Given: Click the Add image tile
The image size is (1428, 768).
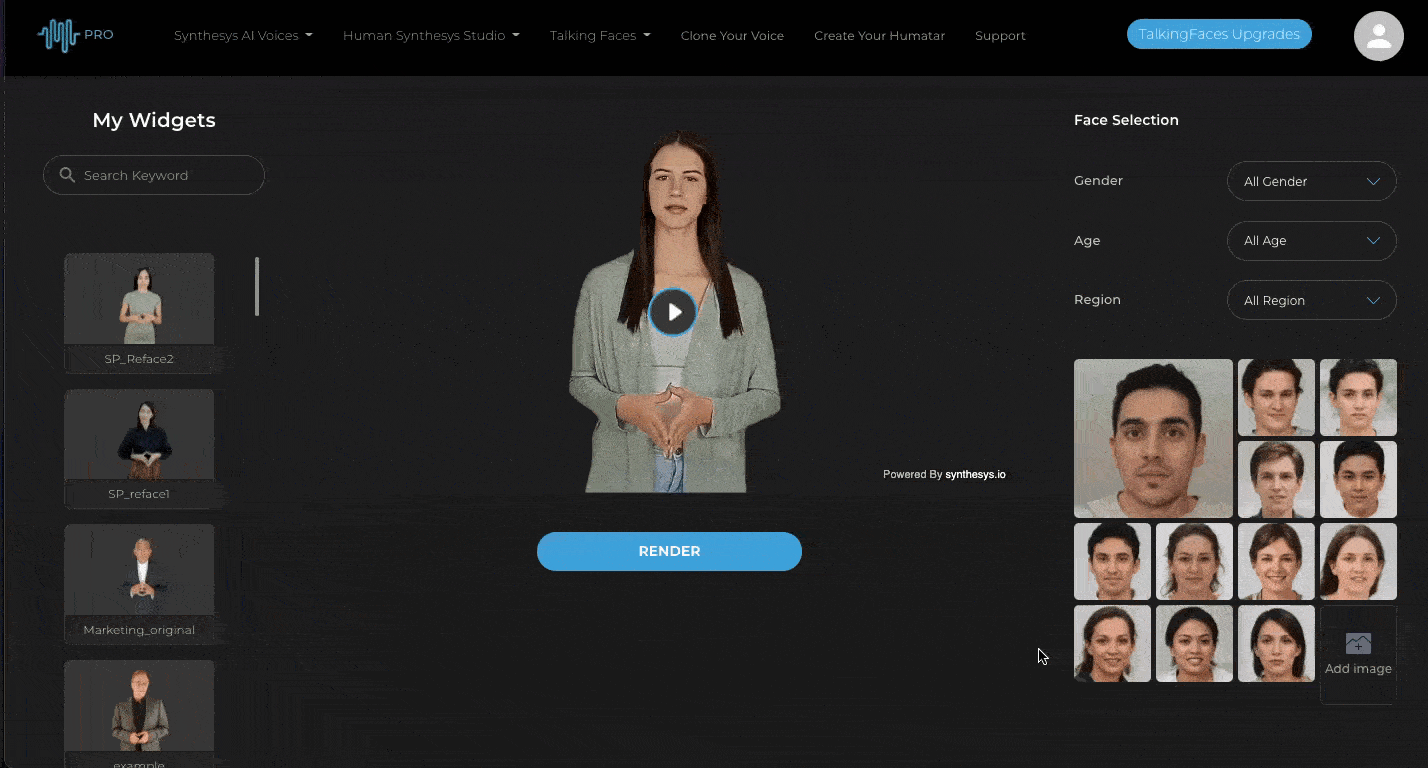Looking at the screenshot, I should tap(1358, 654).
